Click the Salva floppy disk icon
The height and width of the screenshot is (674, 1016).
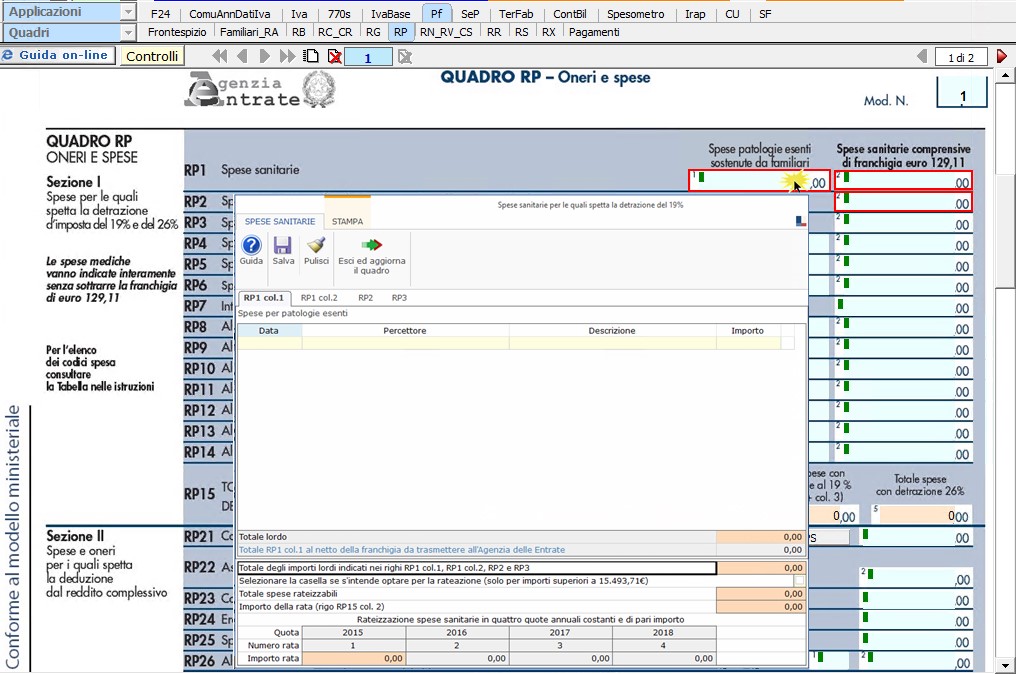click(x=283, y=246)
